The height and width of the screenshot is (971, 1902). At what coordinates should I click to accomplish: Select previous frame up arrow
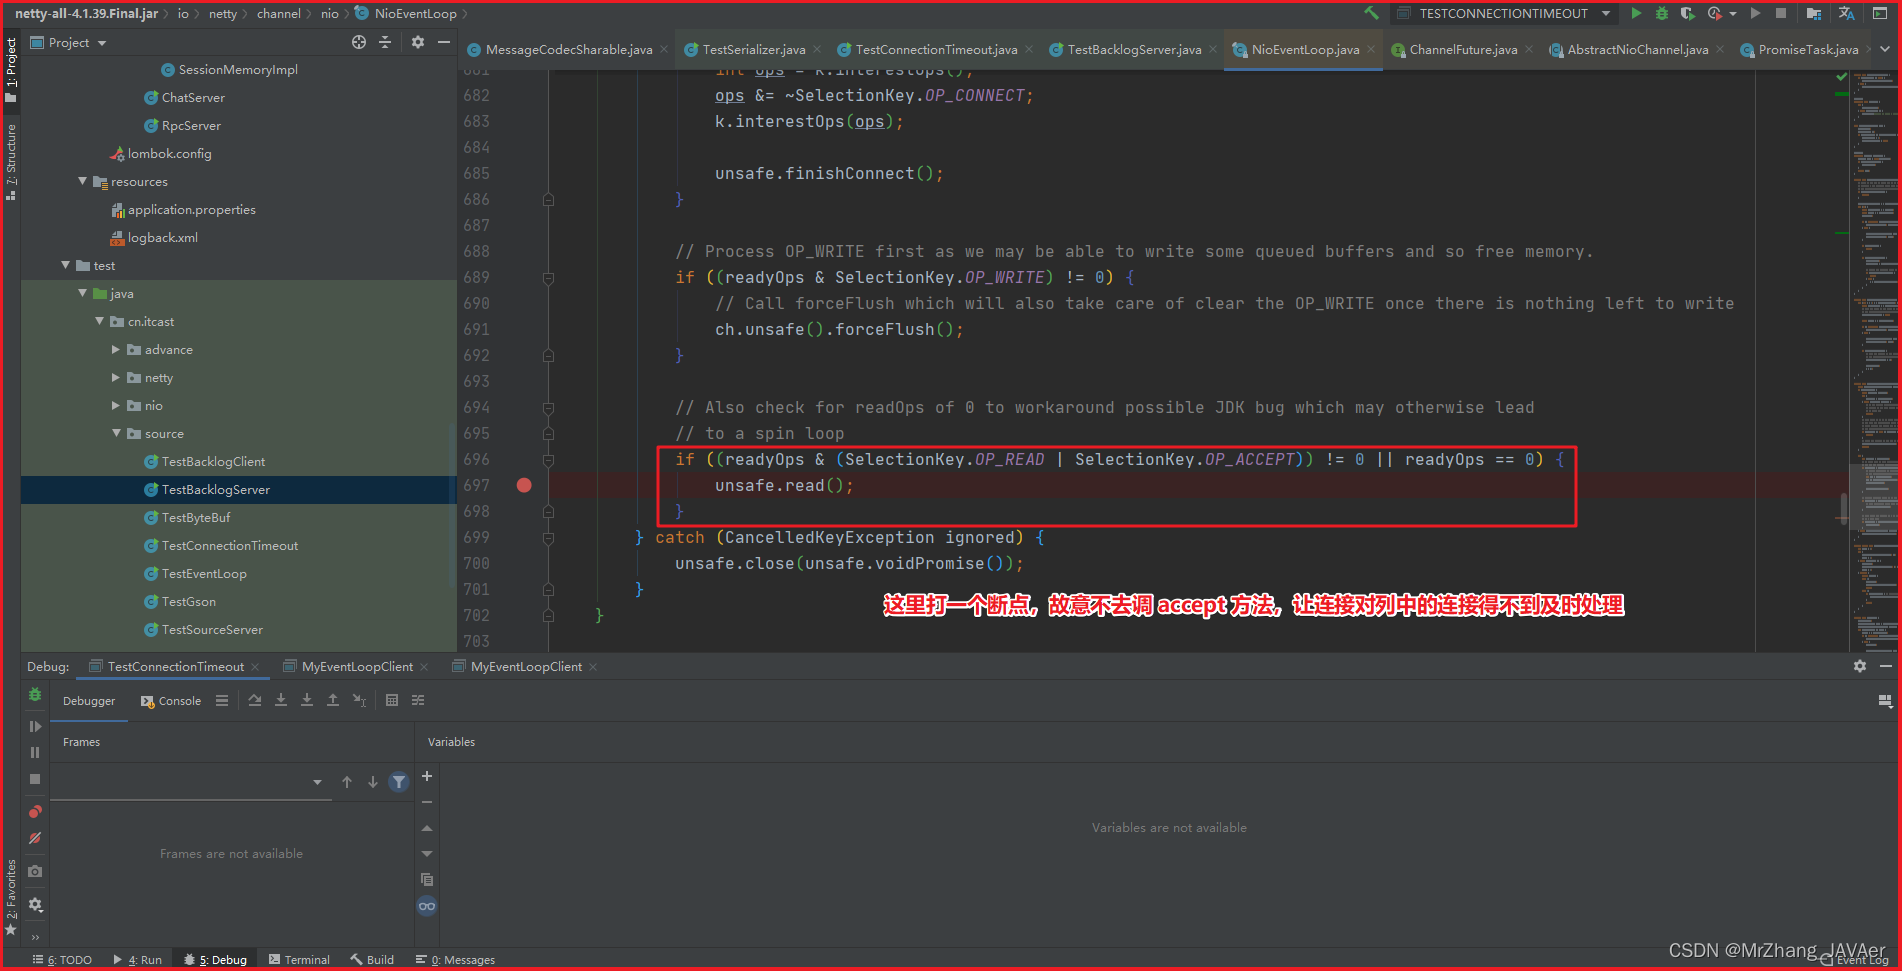coord(347,782)
